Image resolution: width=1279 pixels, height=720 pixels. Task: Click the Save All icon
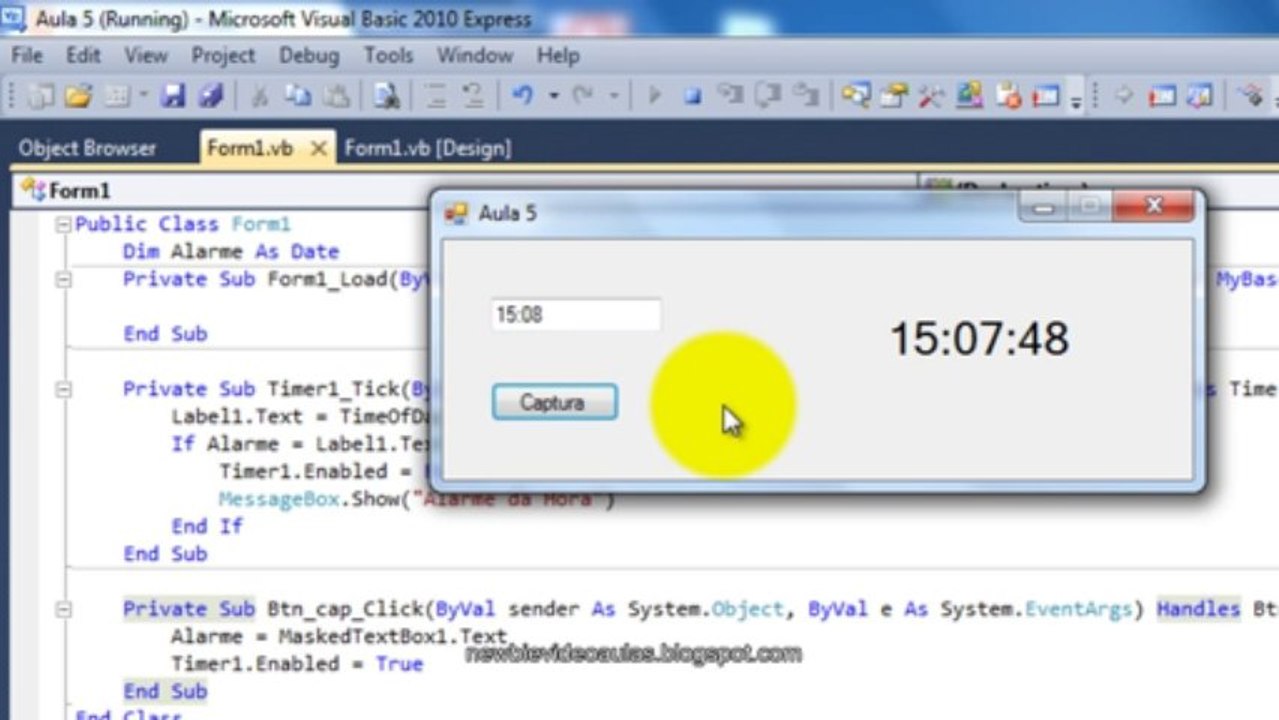click(x=210, y=96)
